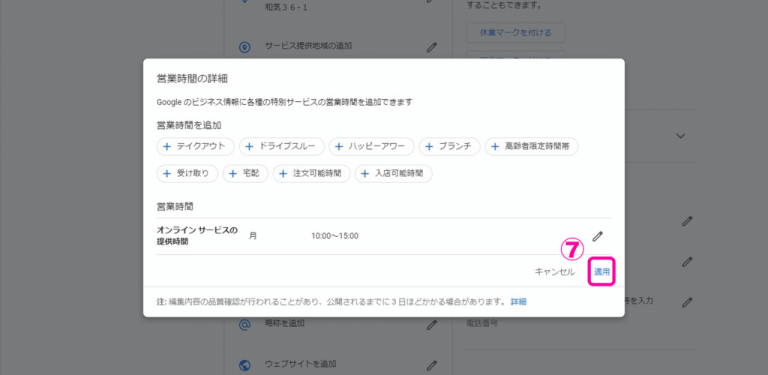Click 10:00～15:00 hours text
The width and height of the screenshot is (768, 375).
(335, 236)
